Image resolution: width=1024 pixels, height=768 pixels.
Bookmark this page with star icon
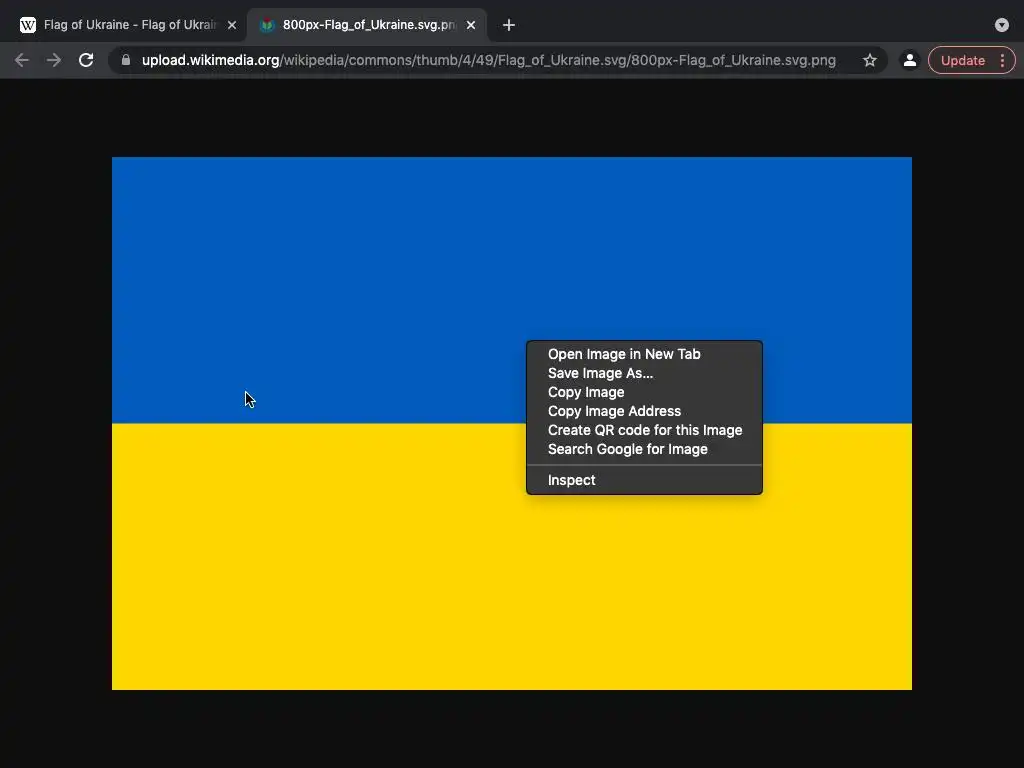click(869, 61)
